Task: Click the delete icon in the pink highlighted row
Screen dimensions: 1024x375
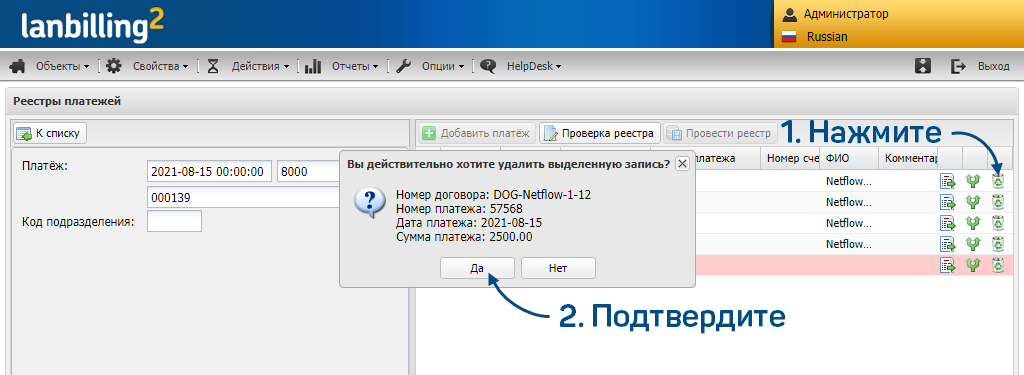Action: coord(998,265)
